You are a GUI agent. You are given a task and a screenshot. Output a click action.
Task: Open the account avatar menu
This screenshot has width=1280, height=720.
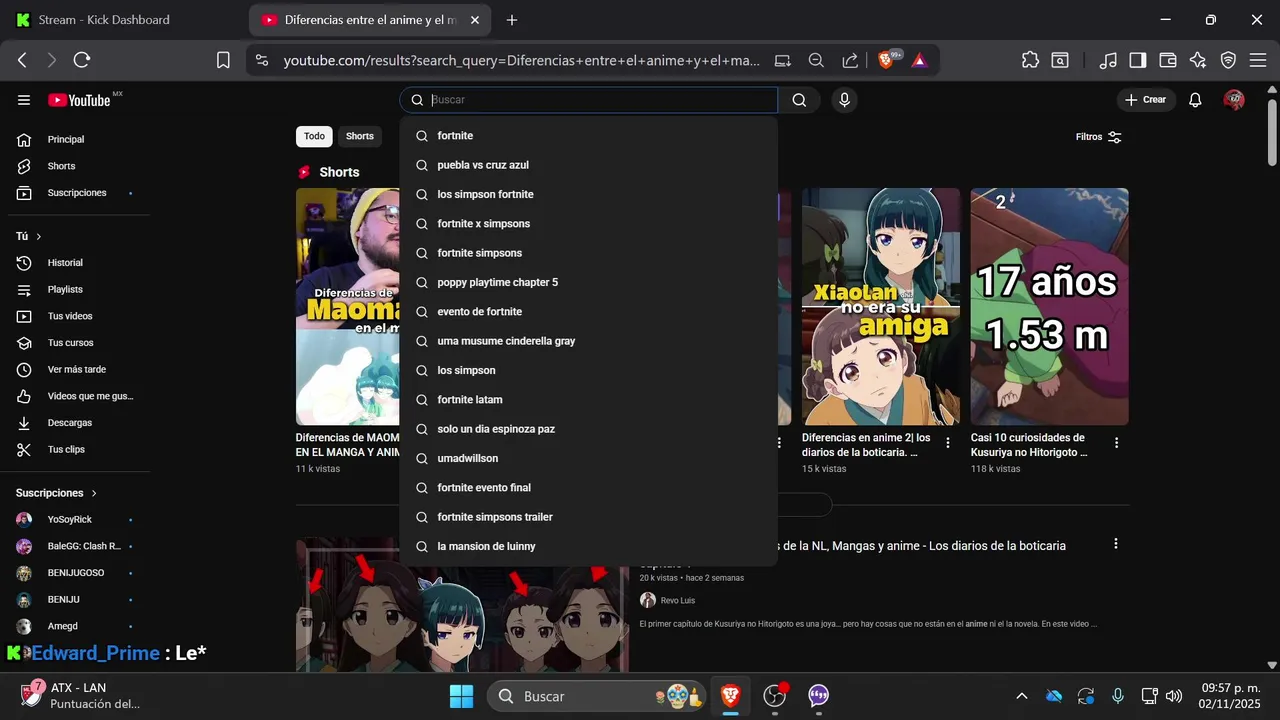pos(1235,100)
